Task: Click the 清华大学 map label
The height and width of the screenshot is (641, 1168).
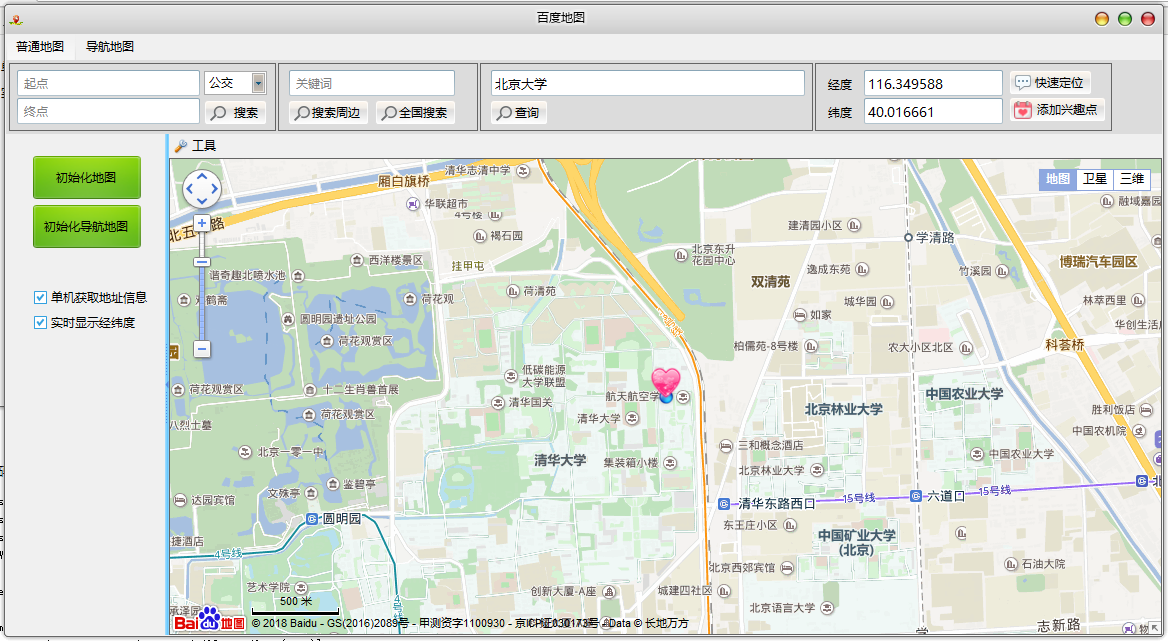Action: 559,460
